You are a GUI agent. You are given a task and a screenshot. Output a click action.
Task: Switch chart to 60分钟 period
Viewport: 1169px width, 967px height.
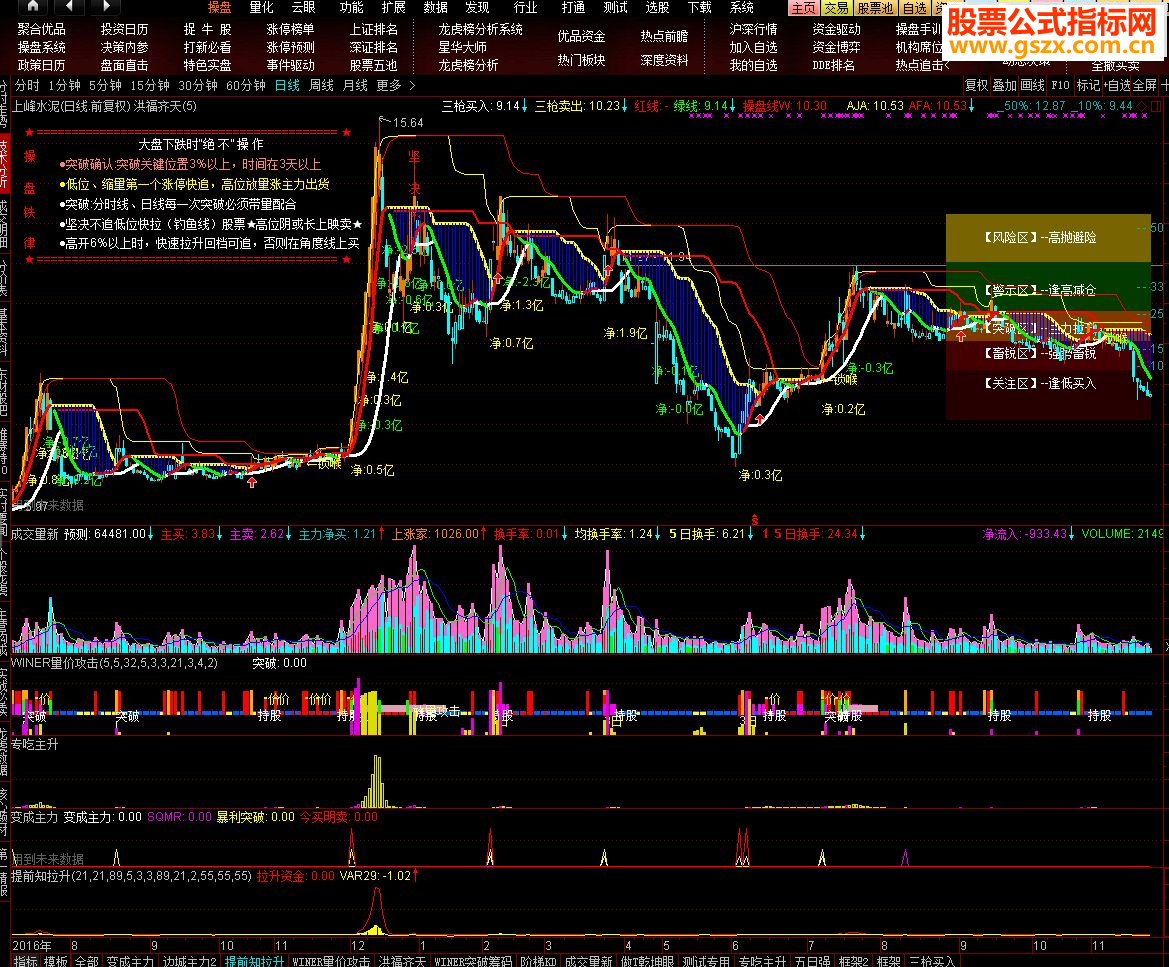[245, 86]
